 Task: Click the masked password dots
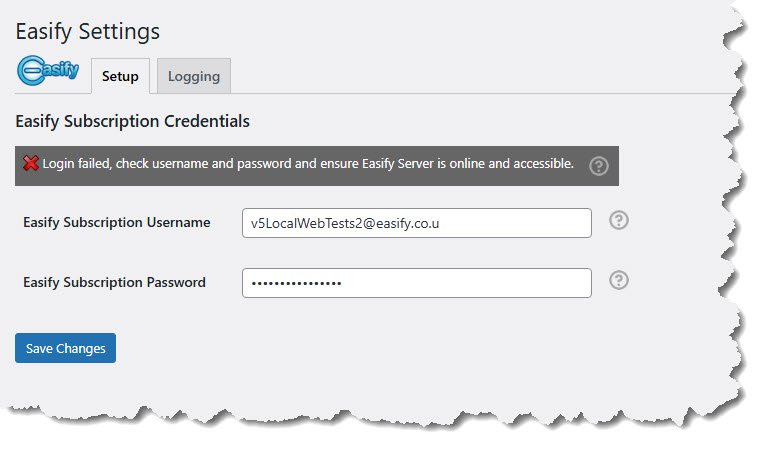coord(296,283)
